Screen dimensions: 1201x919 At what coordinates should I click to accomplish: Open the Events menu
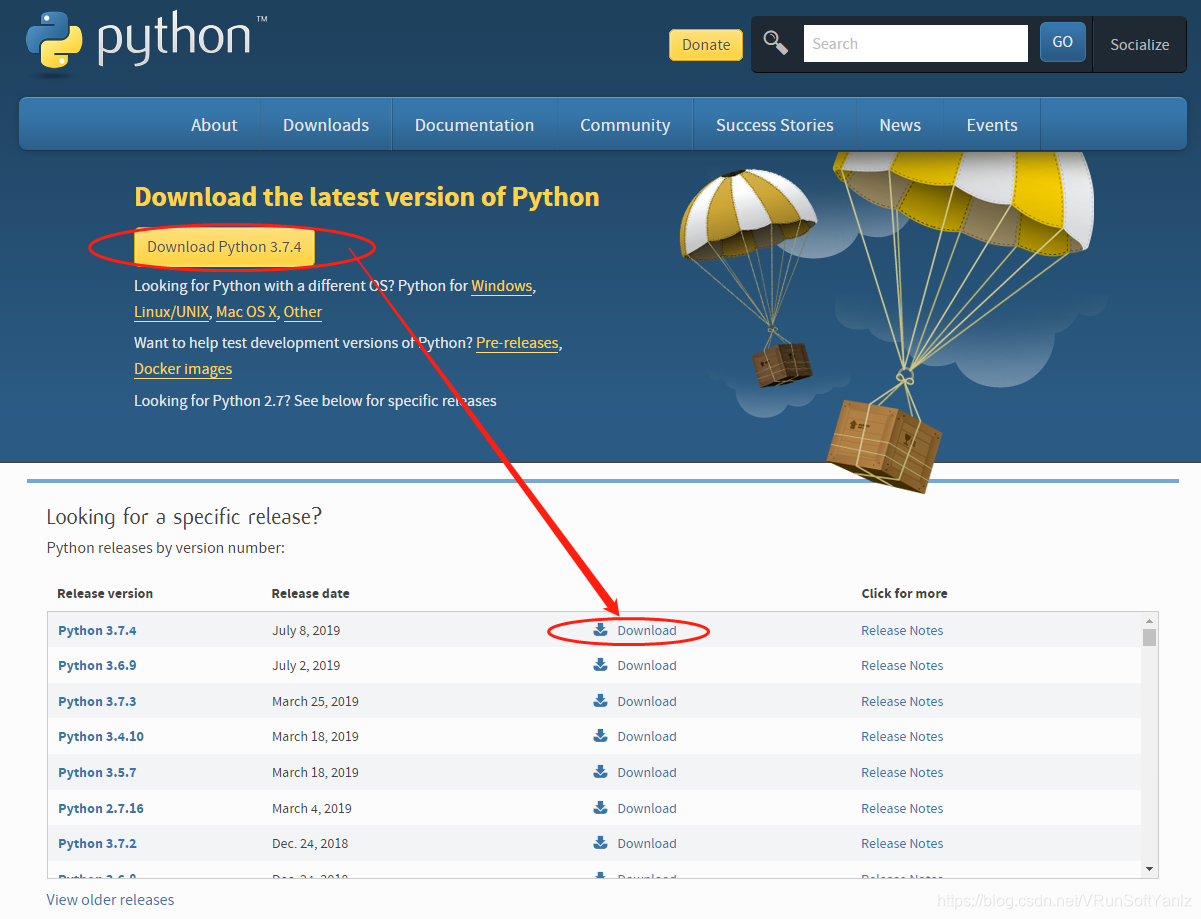coord(992,125)
